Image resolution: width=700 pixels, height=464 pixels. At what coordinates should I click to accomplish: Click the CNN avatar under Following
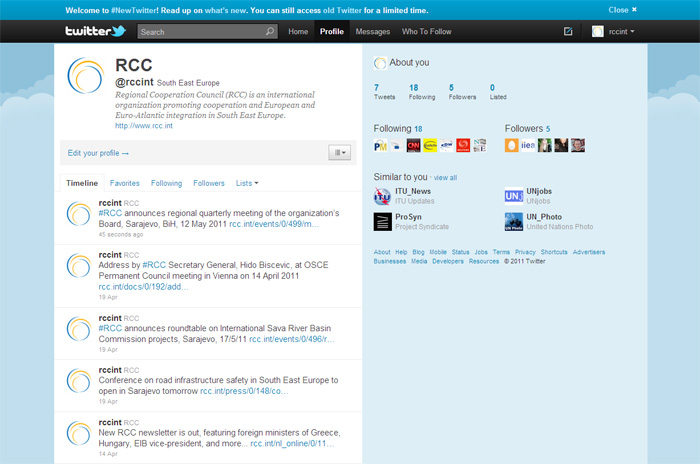tap(413, 145)
